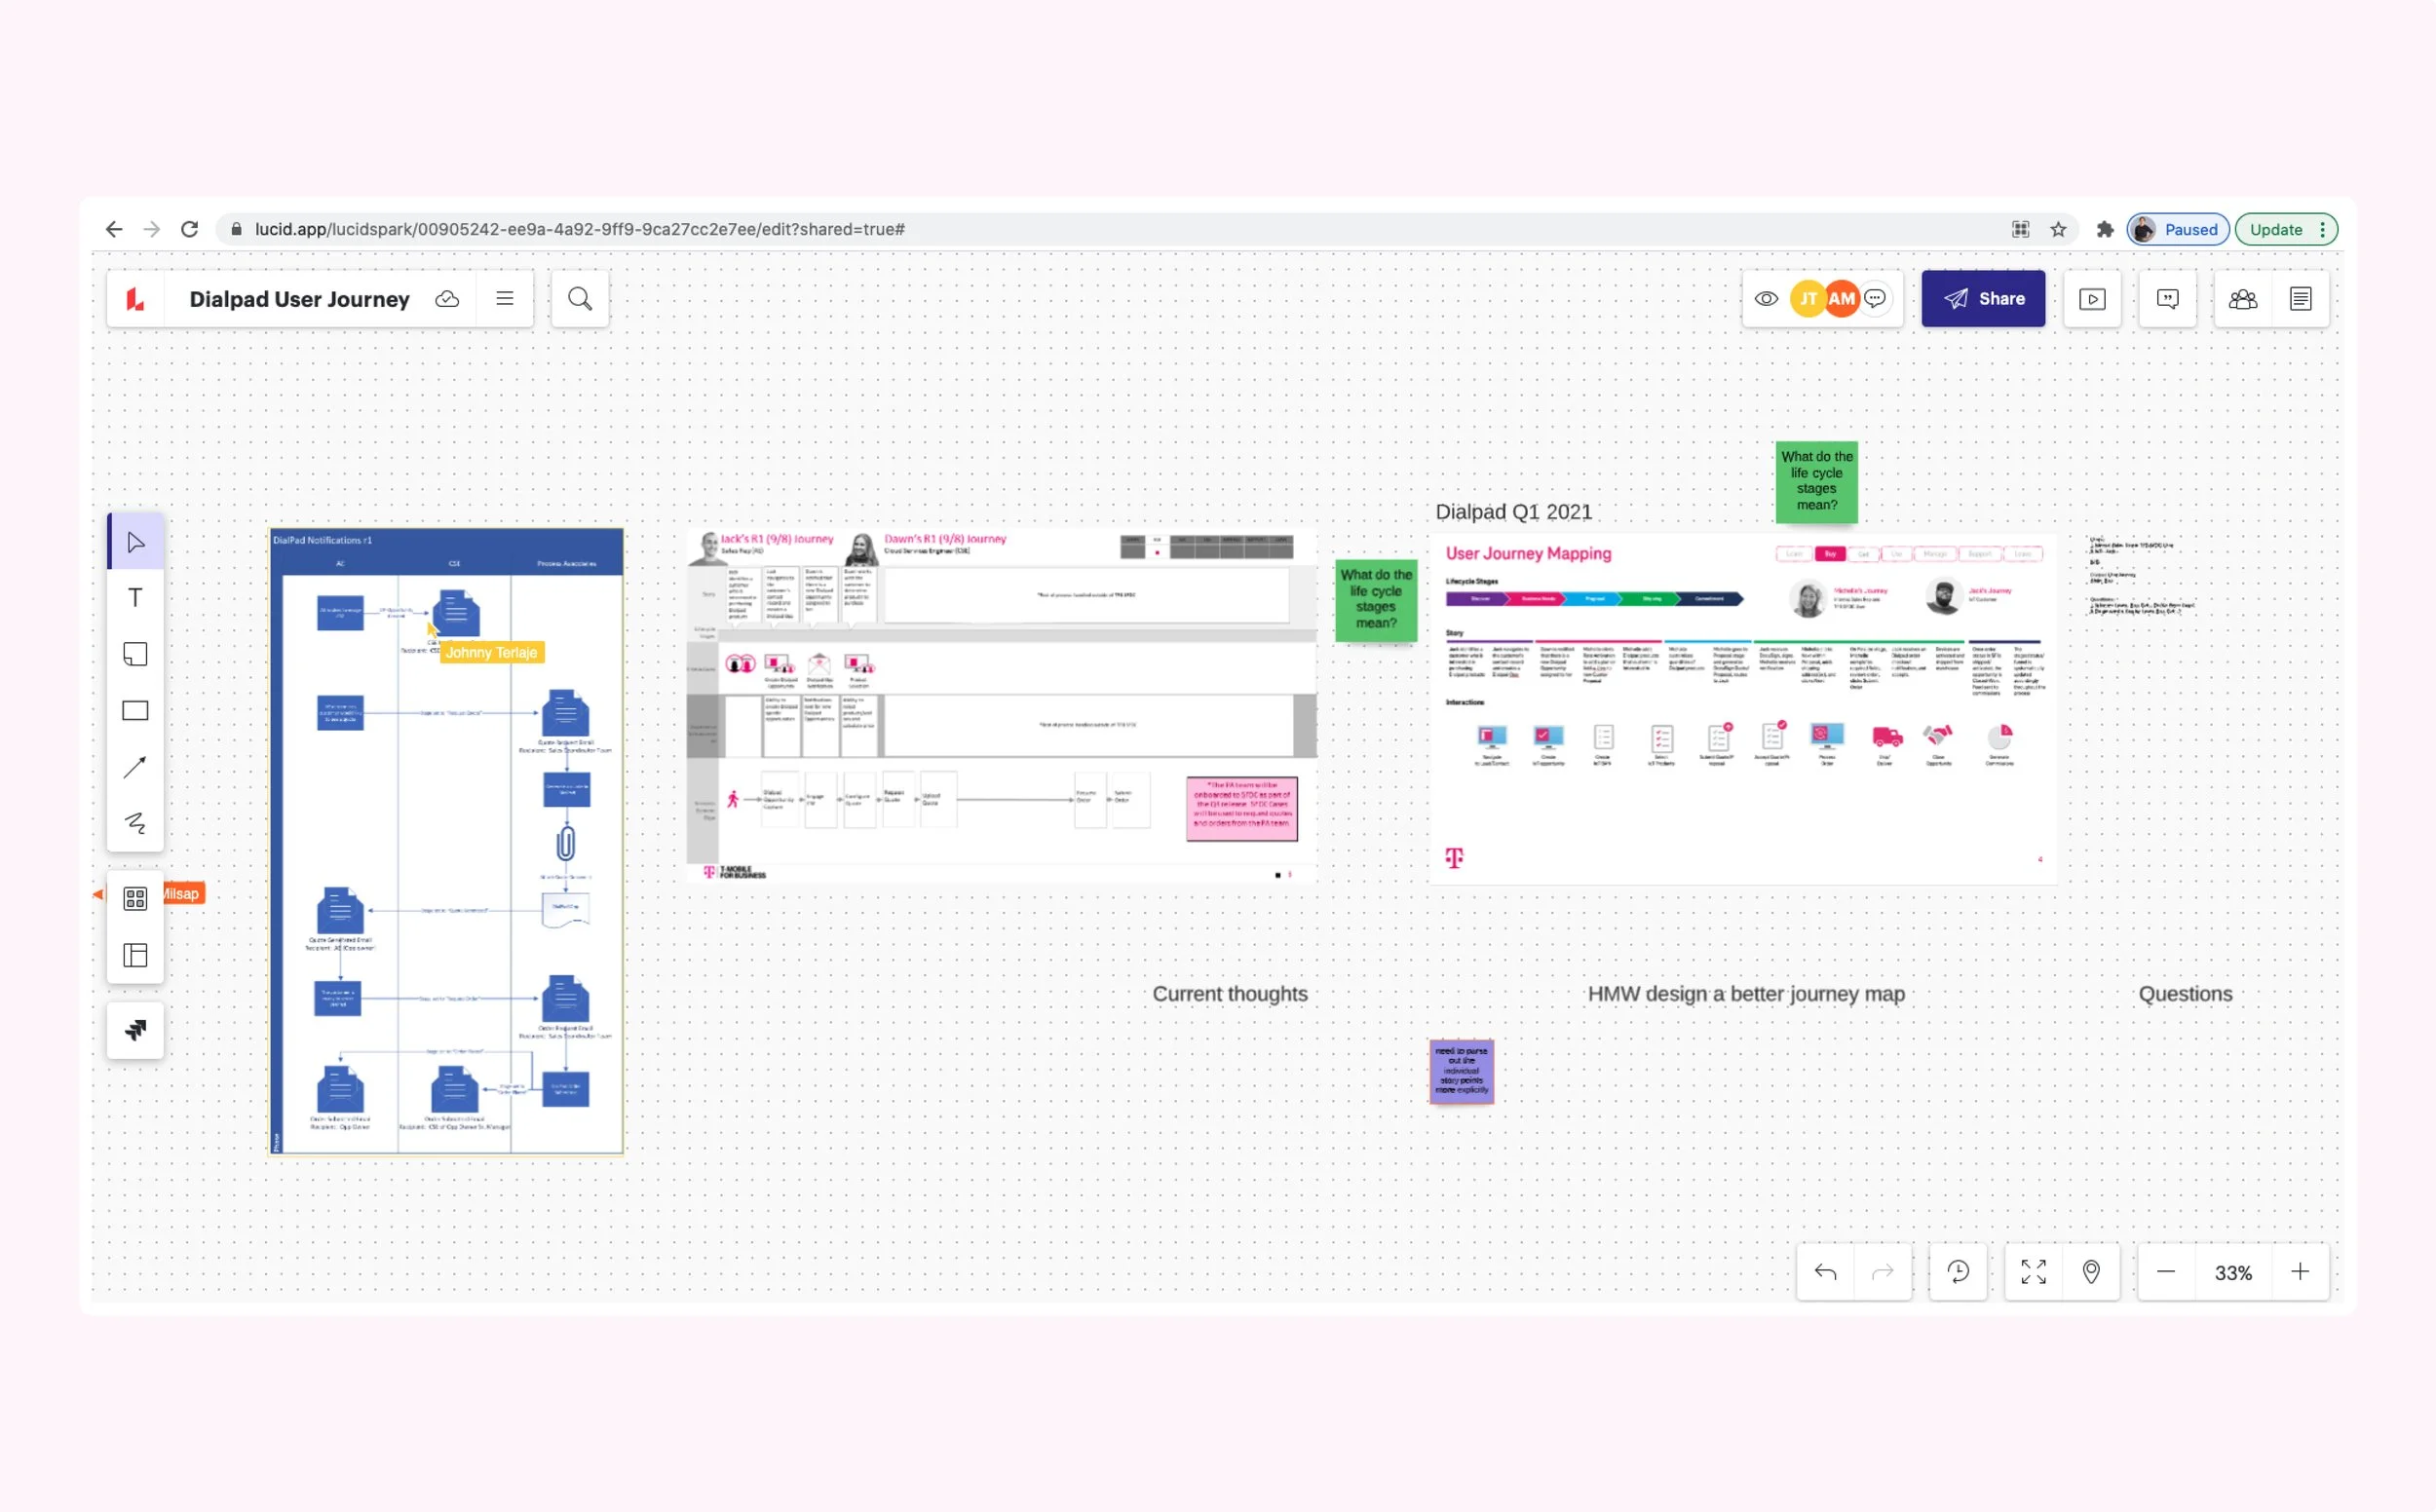Image resolution: width=2436 pixels, height=1512 pixels.
Task: Open the integrations arrow icon
Action: pos(135,1030)
